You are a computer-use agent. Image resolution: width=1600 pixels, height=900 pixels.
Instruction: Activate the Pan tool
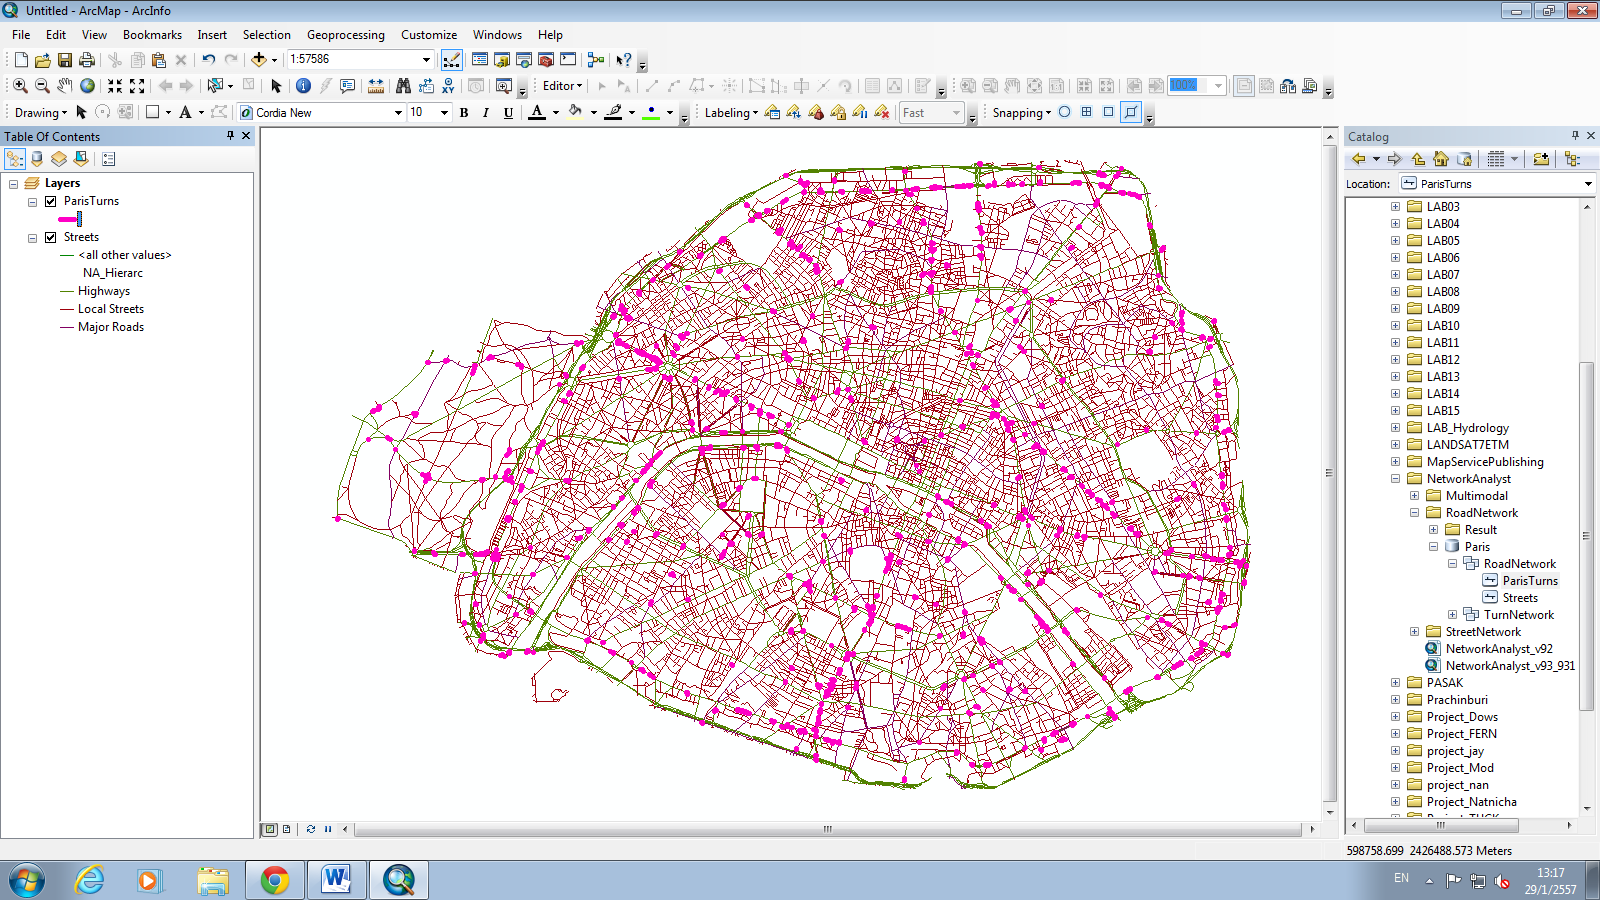65,86
